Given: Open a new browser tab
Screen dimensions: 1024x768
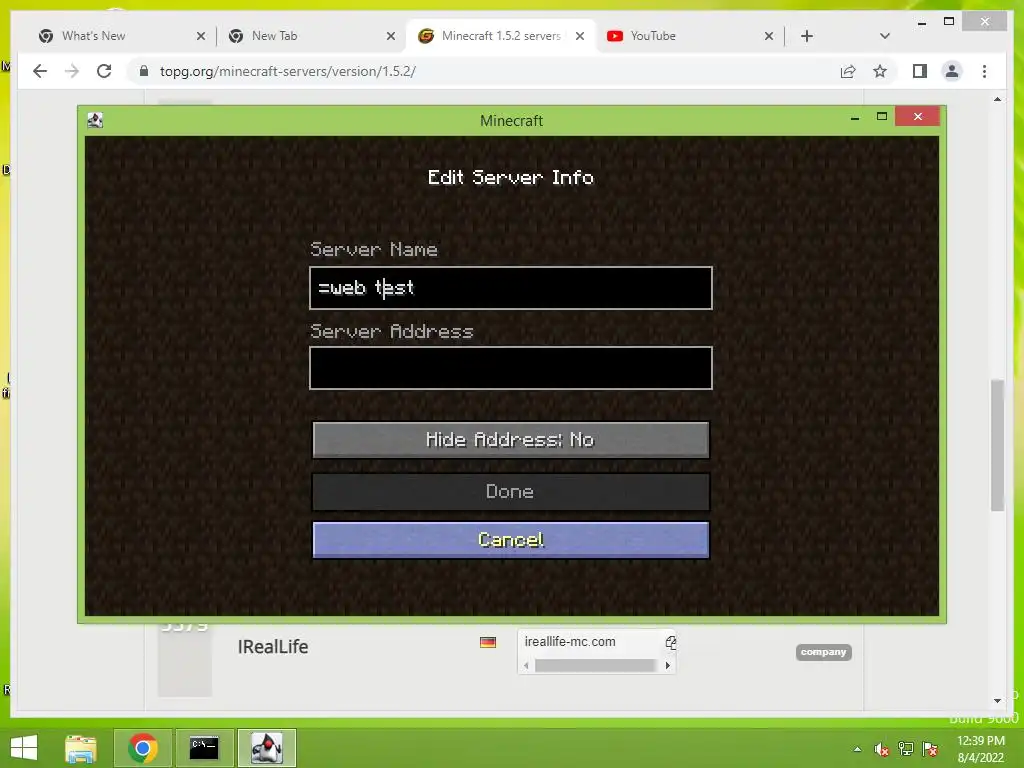Looking at the screenshot, I should pyautogui.click(x=807, y=36).
